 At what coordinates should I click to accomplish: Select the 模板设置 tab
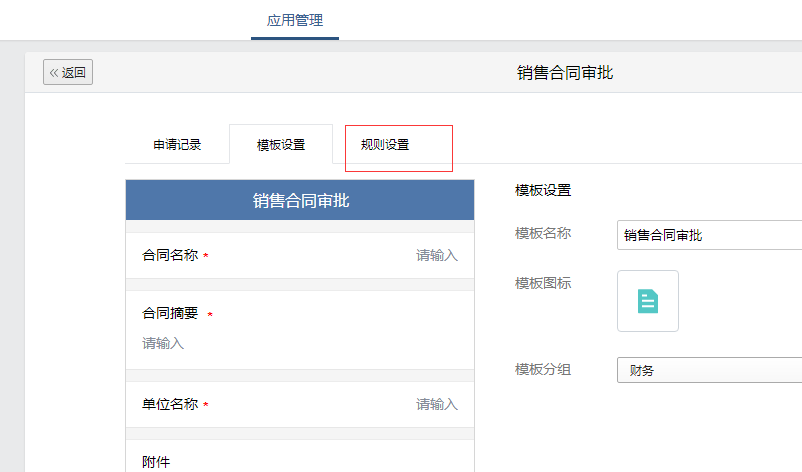pos(281,145)
